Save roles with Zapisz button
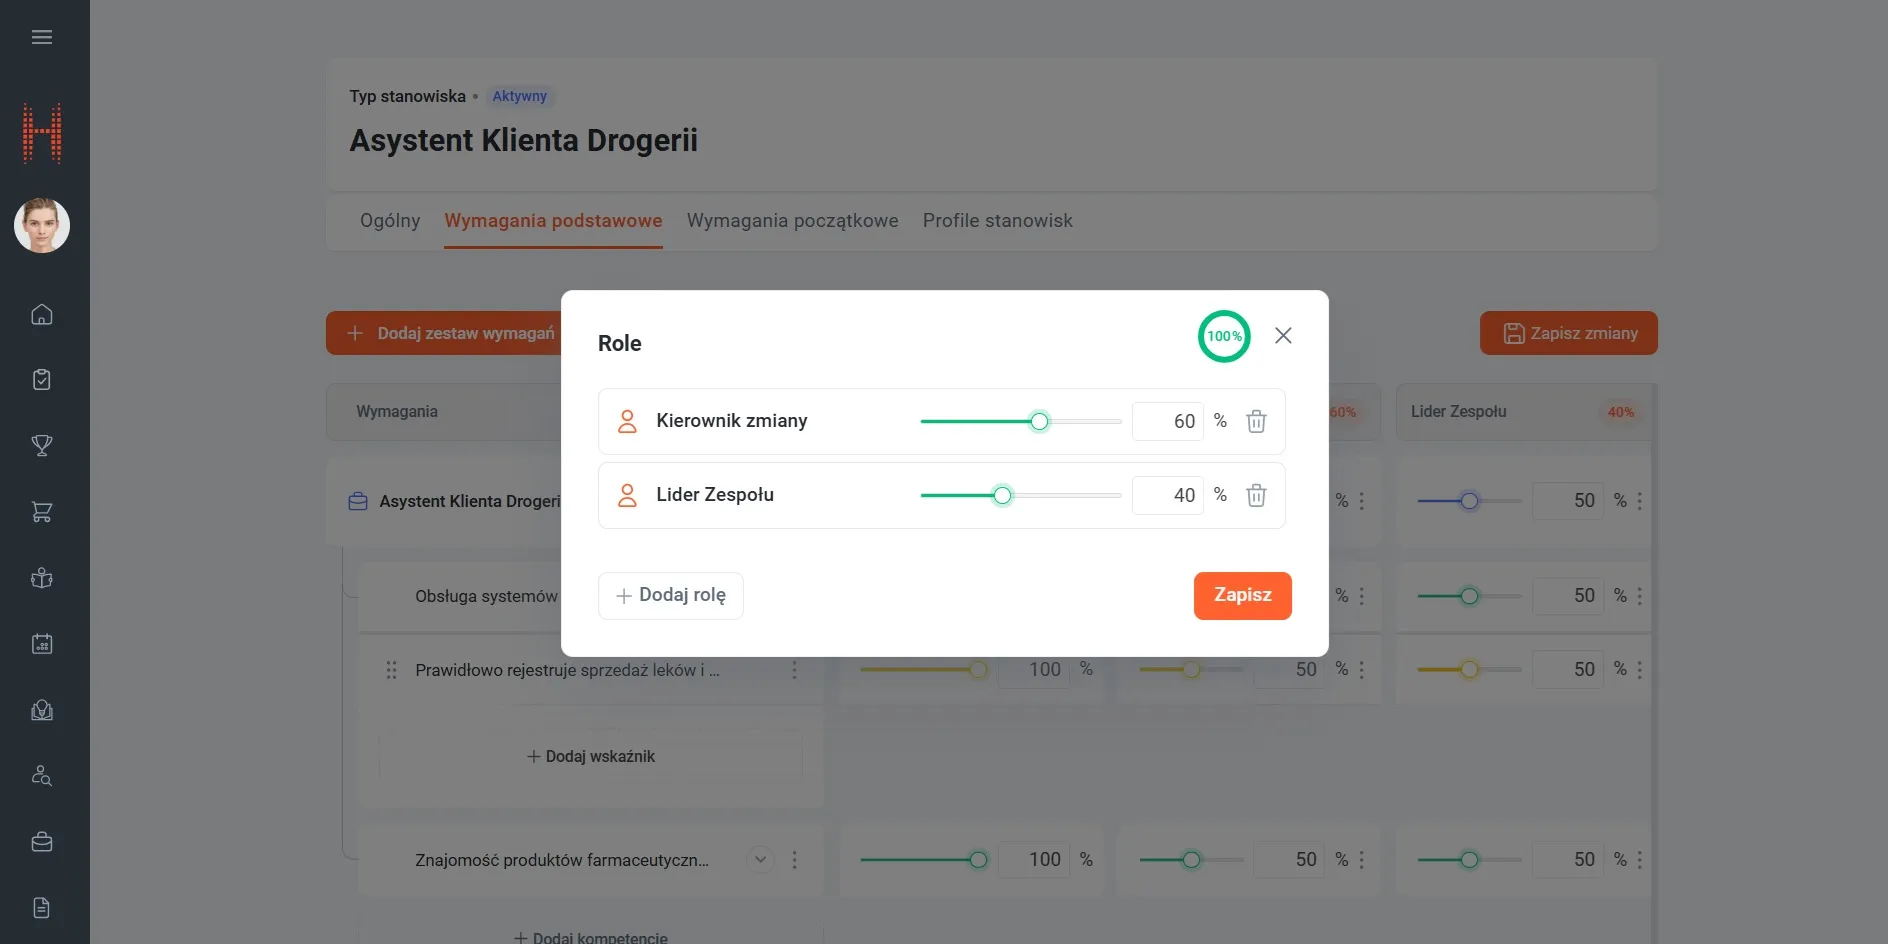1888x944 pixels. point(1243,596)
